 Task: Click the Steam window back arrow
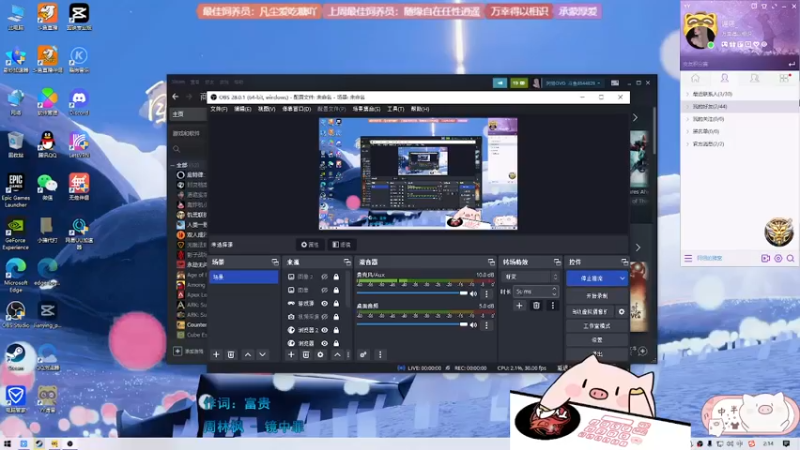point(176,96)
